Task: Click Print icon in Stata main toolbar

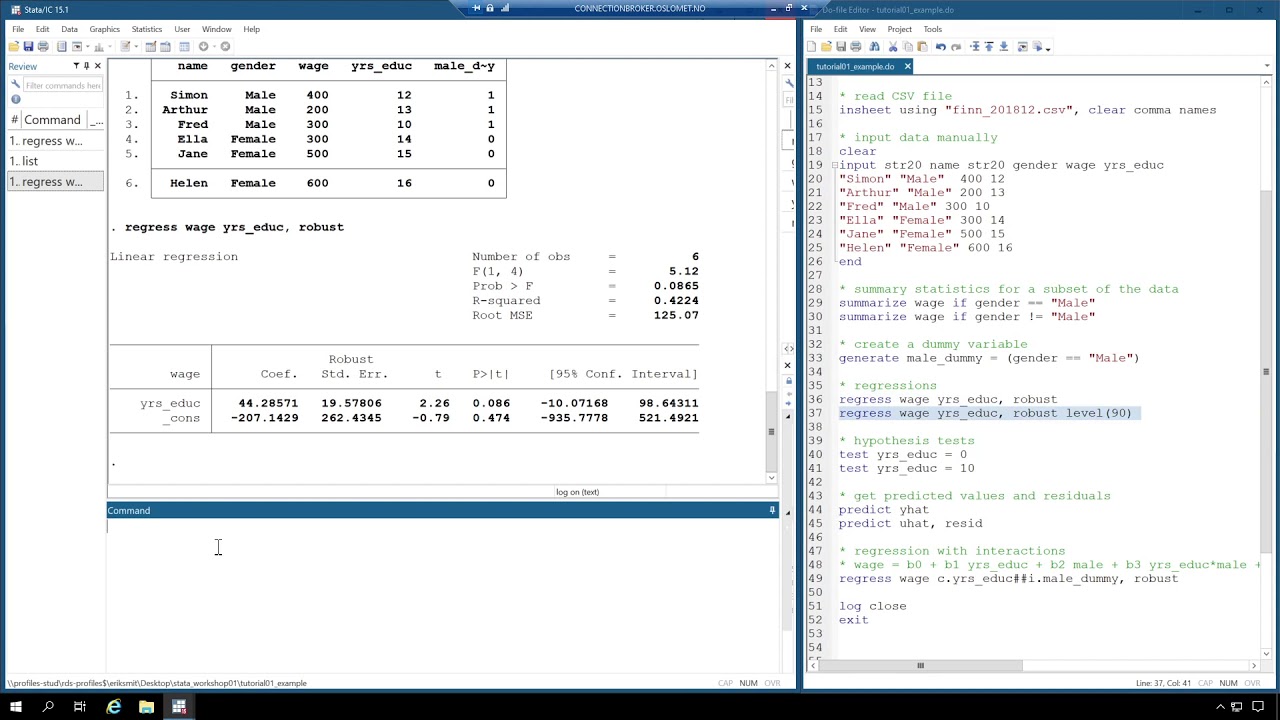Action: pyautogui.click(x=43, y=46)
